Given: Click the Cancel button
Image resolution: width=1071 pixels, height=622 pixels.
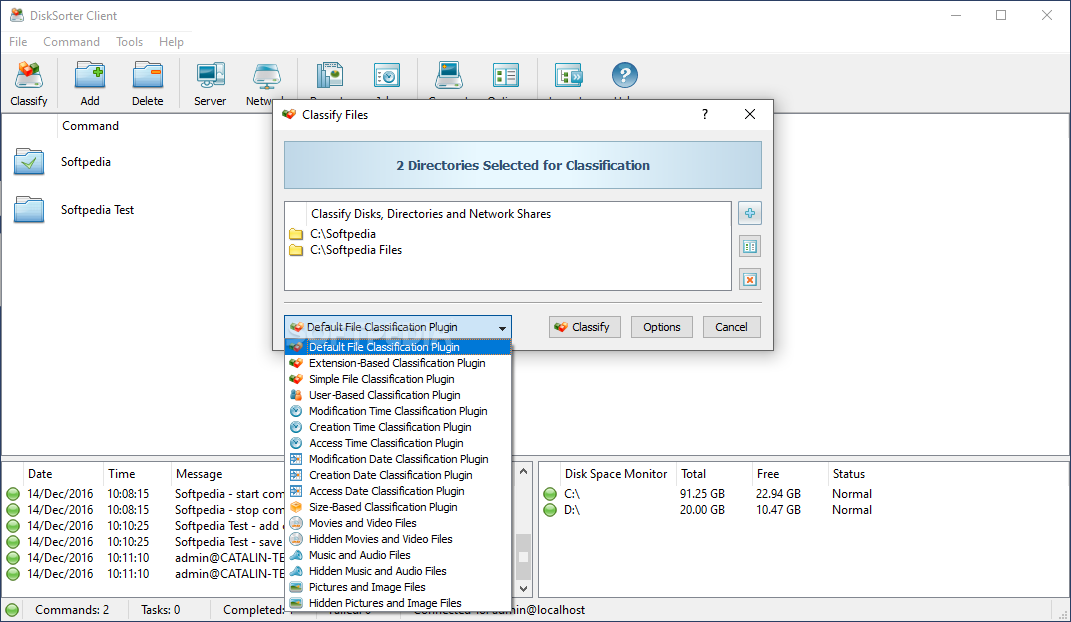Looking at the screenshot, I should click(x=731, y=327).
